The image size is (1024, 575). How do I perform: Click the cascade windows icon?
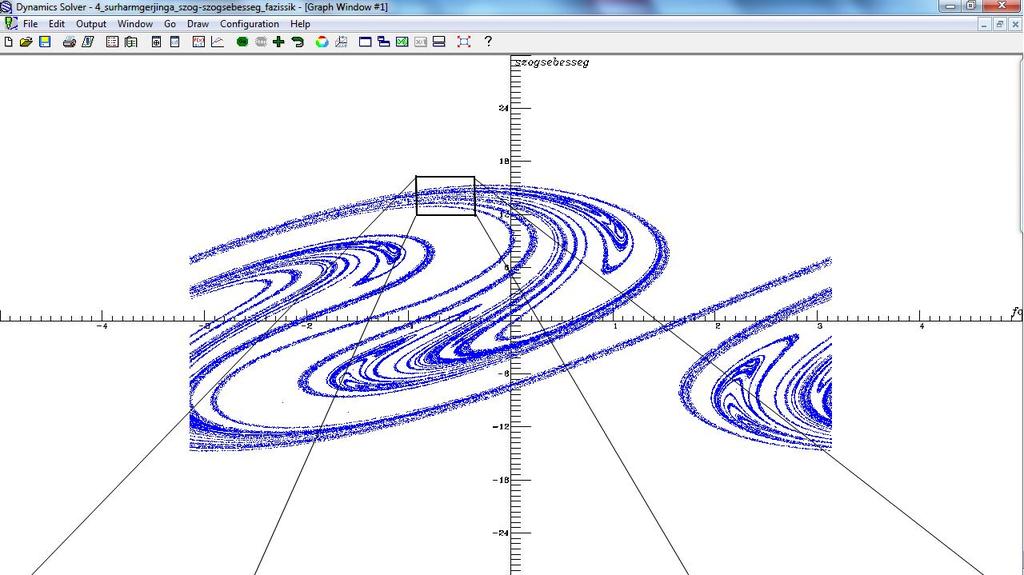coord(384,42)
